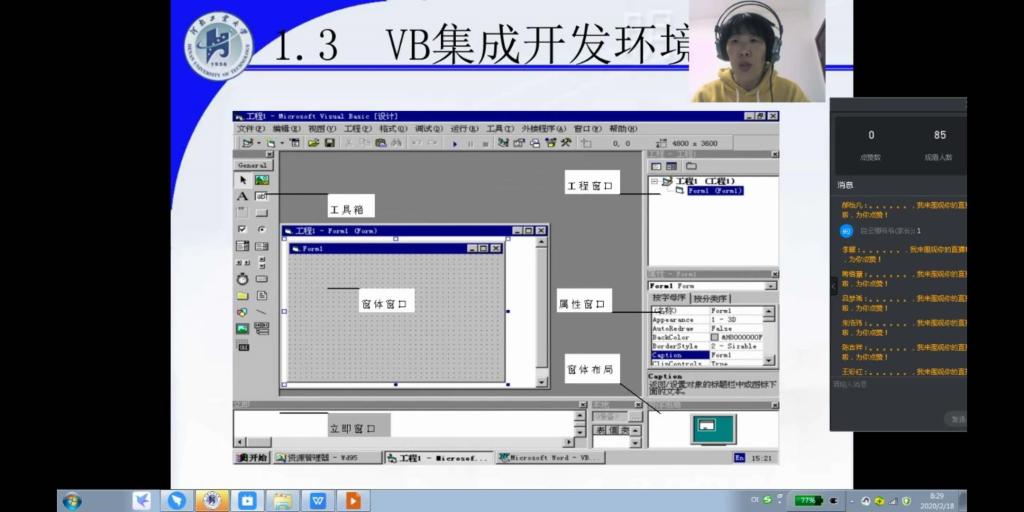The height and width of the screenshot is (512, 1024).
Task: Select the Frame control tool
Action: [242, 212]
